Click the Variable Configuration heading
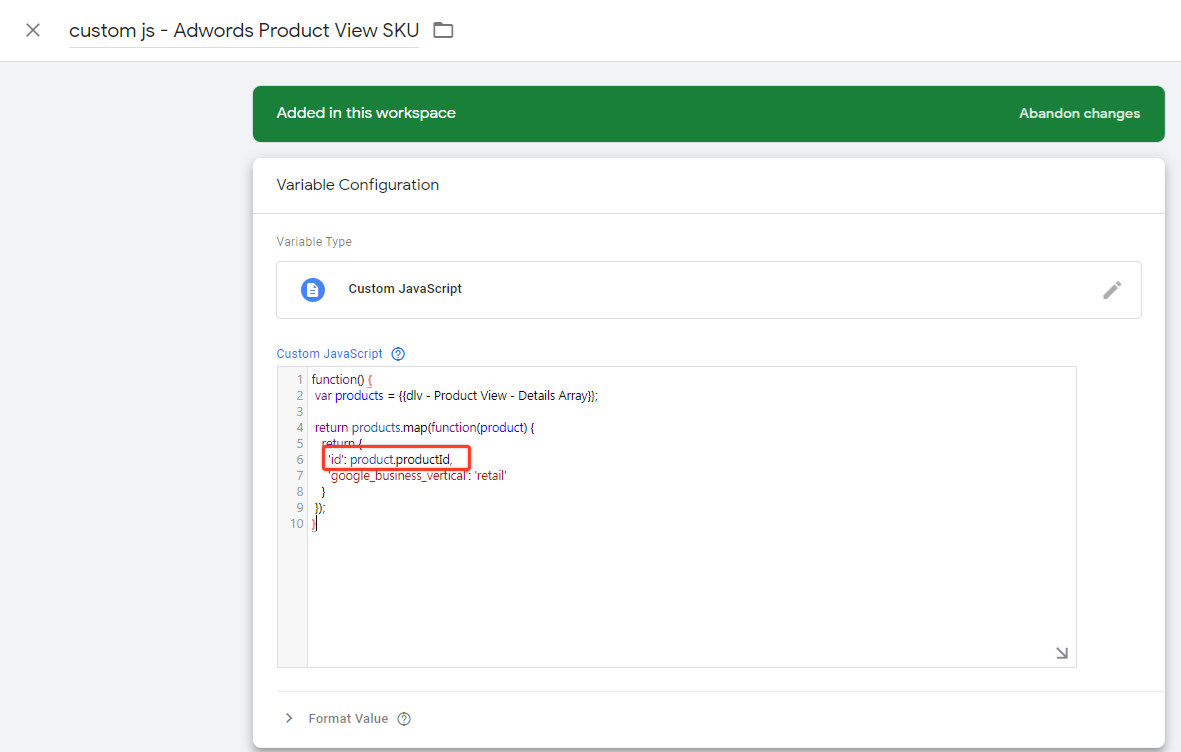This screenshot has width=1181, height=752. [x=358, y=185]
